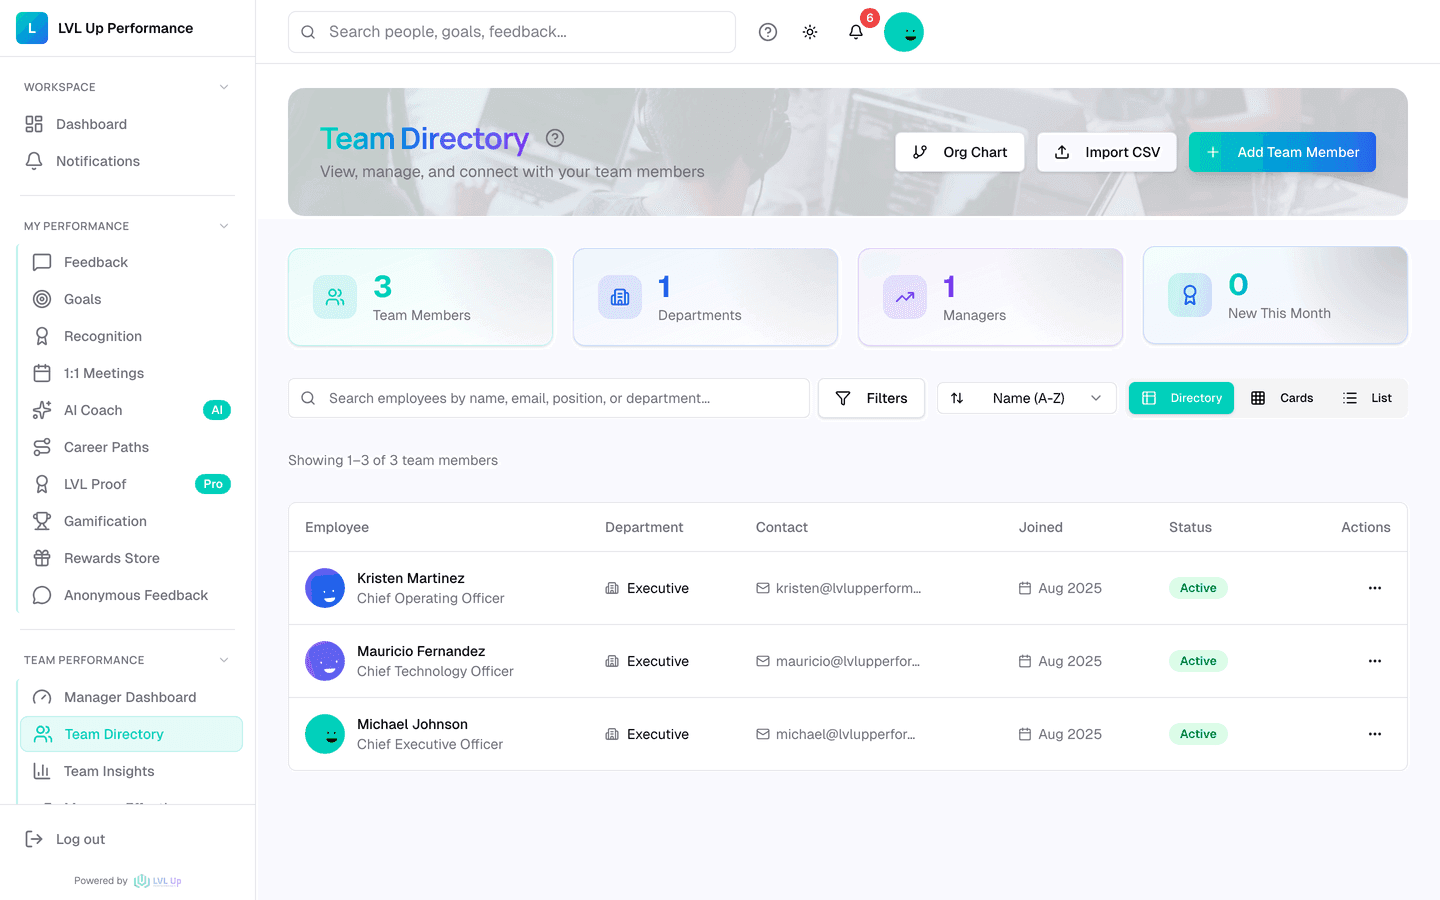The height and width of the screenshot is (900, 1440).
Task: Open Recognition in the sidebar
Action: (131, 336)
